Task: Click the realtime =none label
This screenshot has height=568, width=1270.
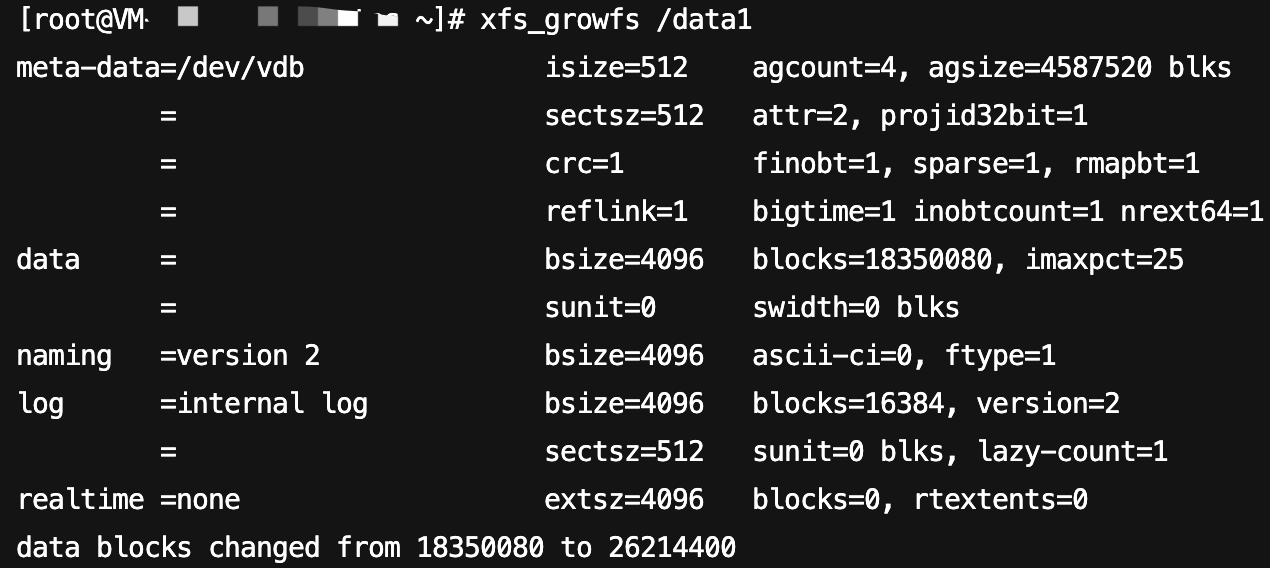Action: point(128,500)
